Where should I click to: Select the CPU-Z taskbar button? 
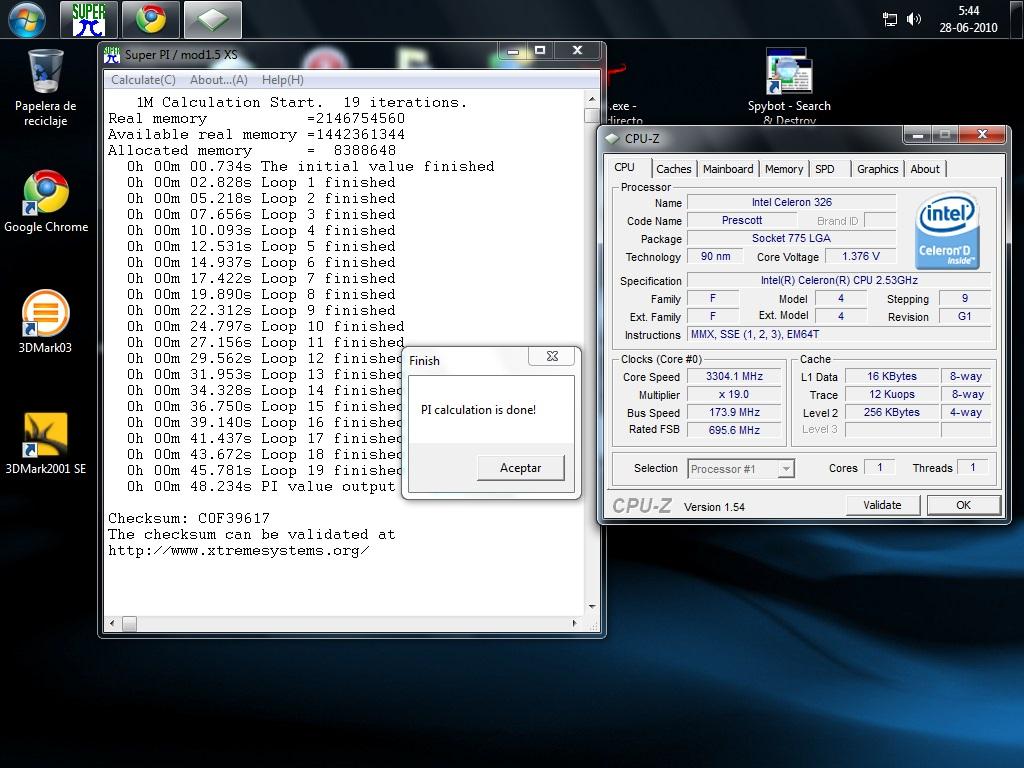pos(213,20)
